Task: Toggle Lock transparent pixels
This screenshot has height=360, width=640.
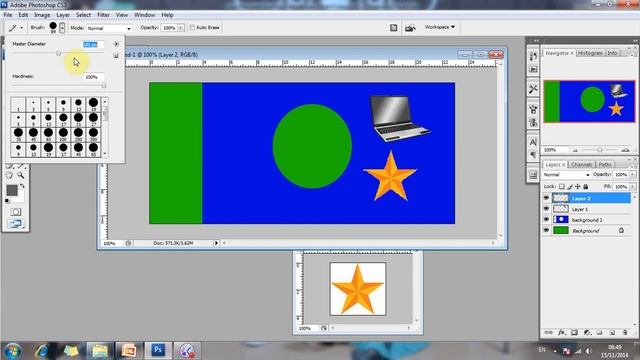Action: [562, 187]
